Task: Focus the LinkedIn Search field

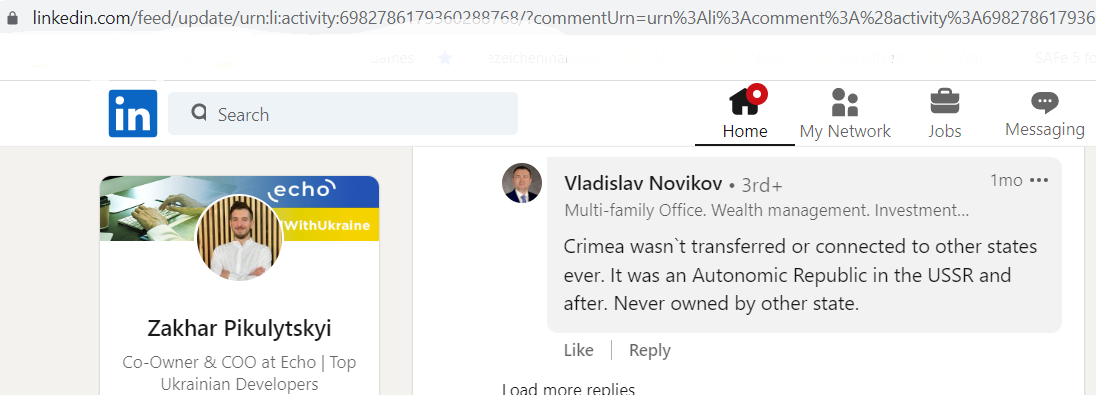Action: [x=342, y=113]
